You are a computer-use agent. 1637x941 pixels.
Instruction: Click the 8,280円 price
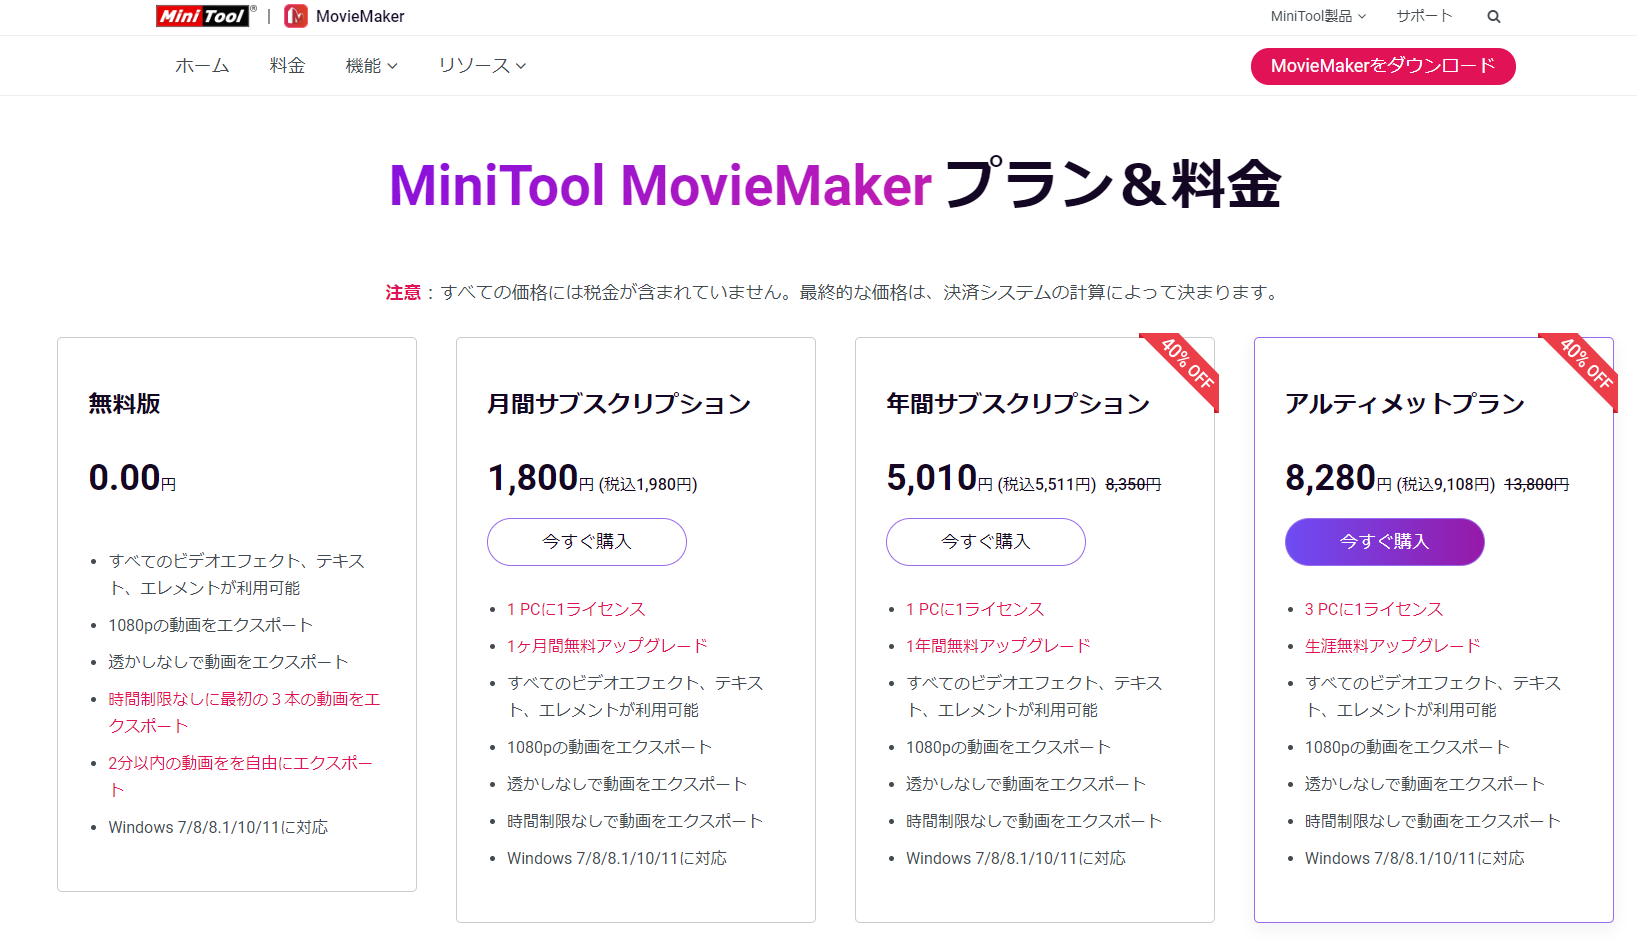(x=1338, y=478)
